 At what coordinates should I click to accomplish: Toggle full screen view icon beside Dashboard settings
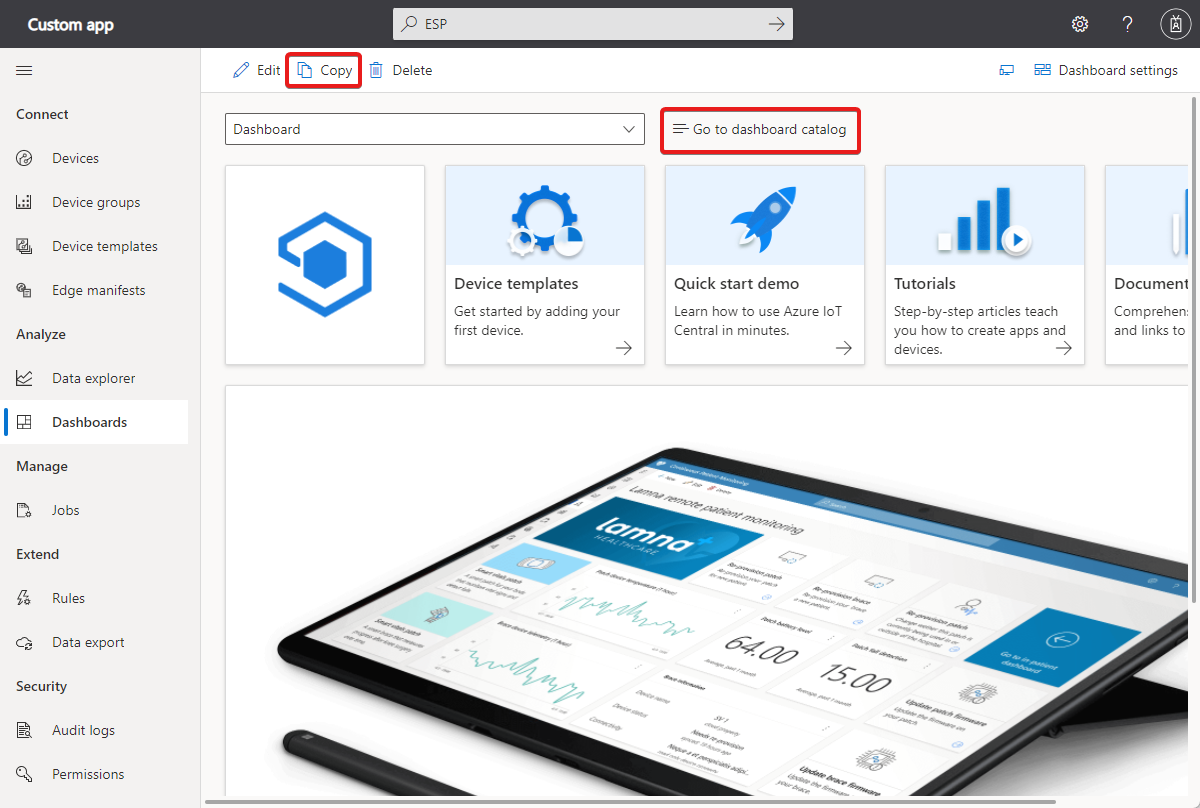click(x=1006, y=70)
